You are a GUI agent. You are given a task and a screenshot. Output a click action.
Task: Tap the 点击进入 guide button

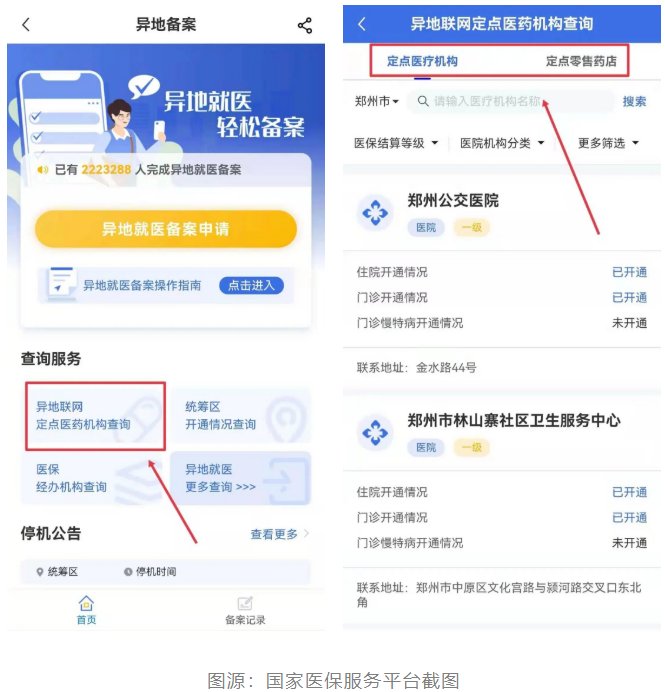click(x=251, y=286)
